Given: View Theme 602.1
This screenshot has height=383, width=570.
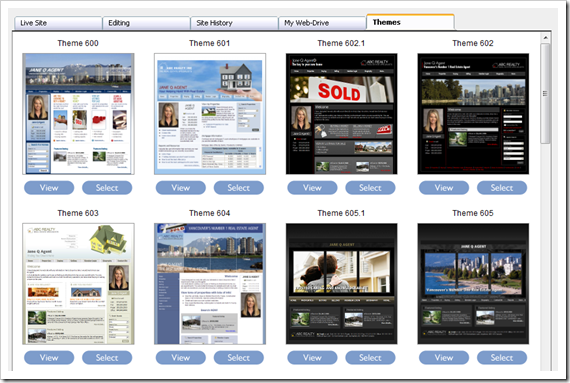Looking at the screenshot, I should point(312,188).
